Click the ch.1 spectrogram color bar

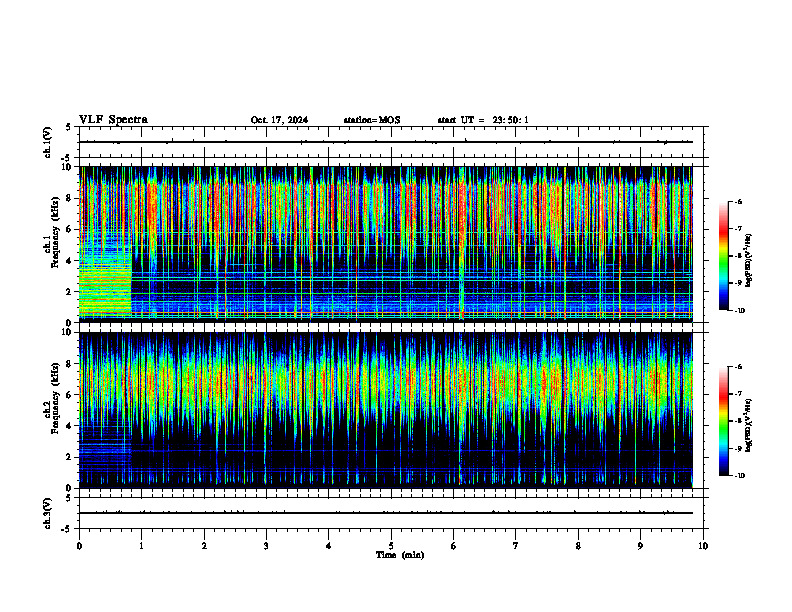[x=723, y=256]
